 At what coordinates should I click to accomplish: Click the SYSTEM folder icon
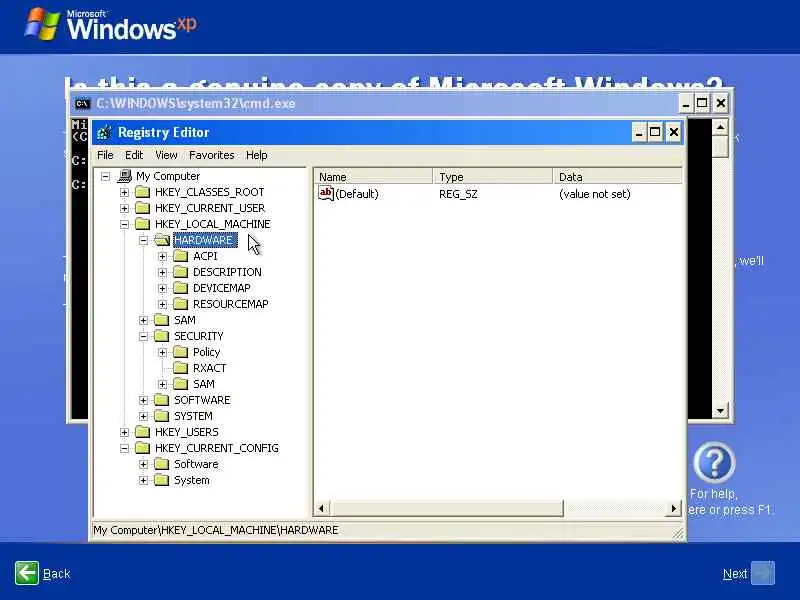tap(162, 416)
